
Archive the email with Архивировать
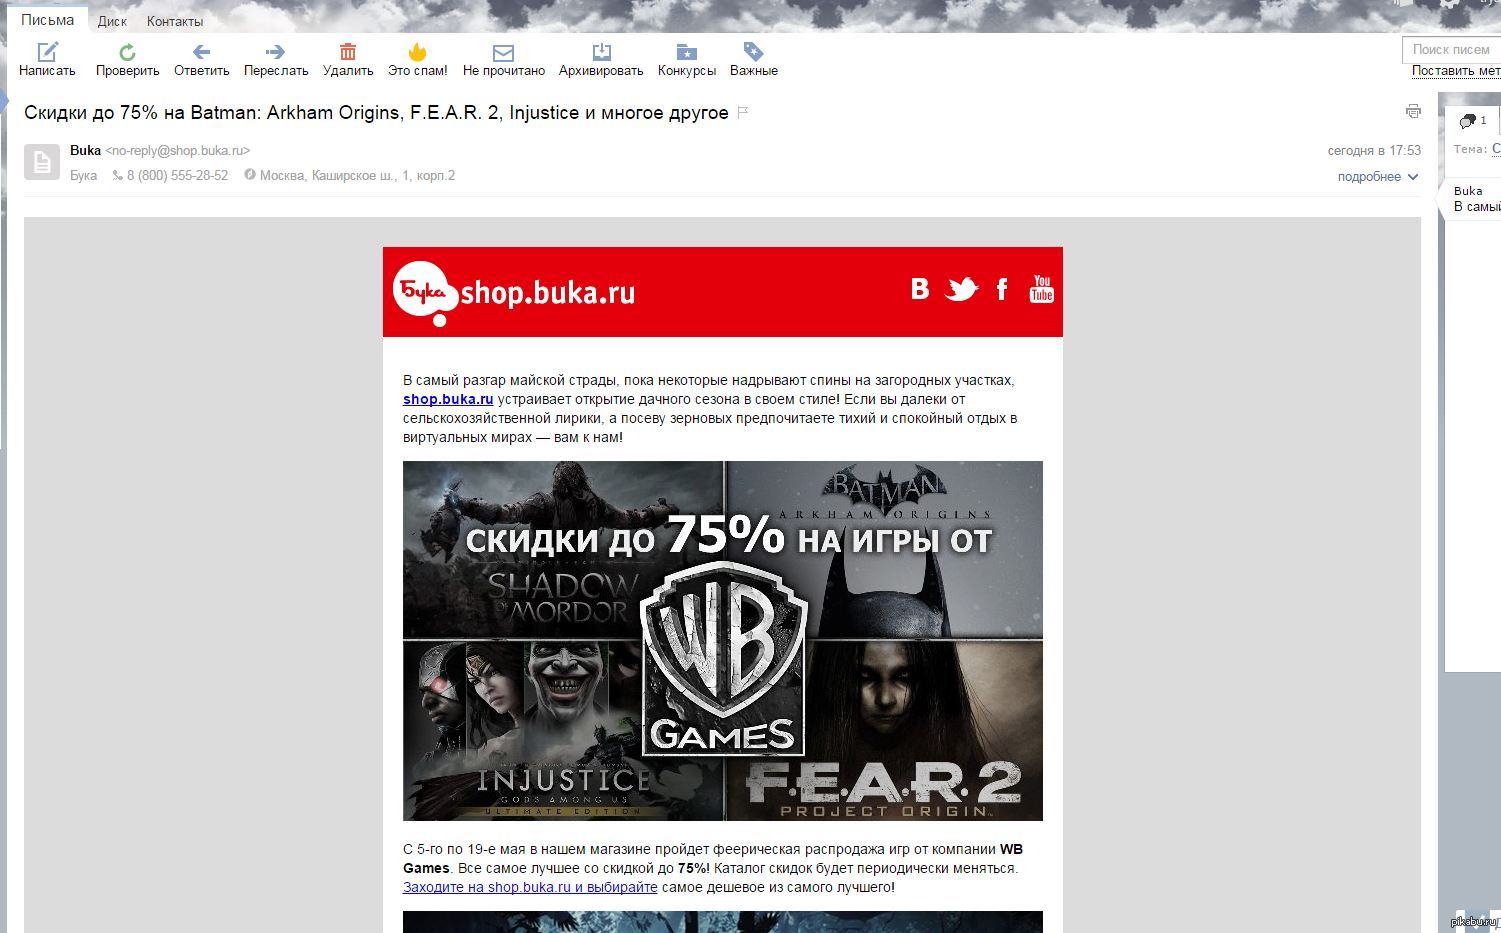pyautogui.click(x=601, y=52)
